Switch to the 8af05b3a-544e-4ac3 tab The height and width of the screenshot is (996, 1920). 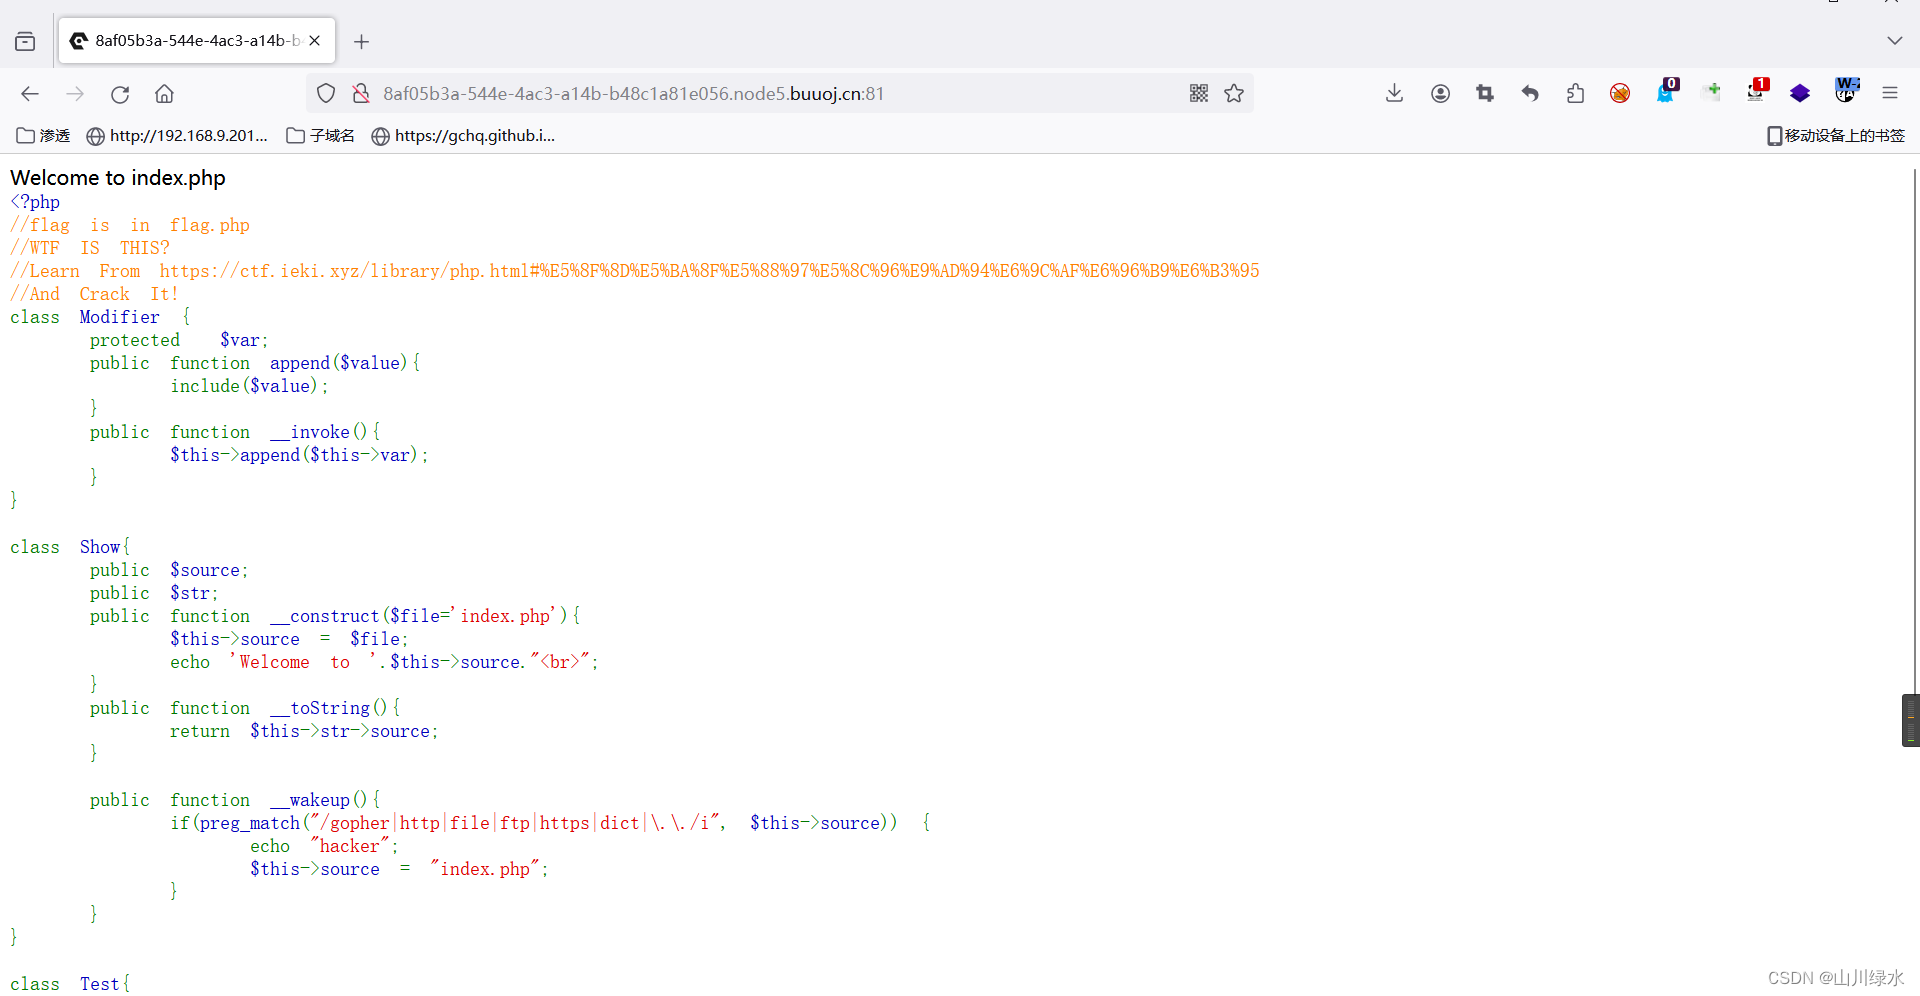coord(197,41)
